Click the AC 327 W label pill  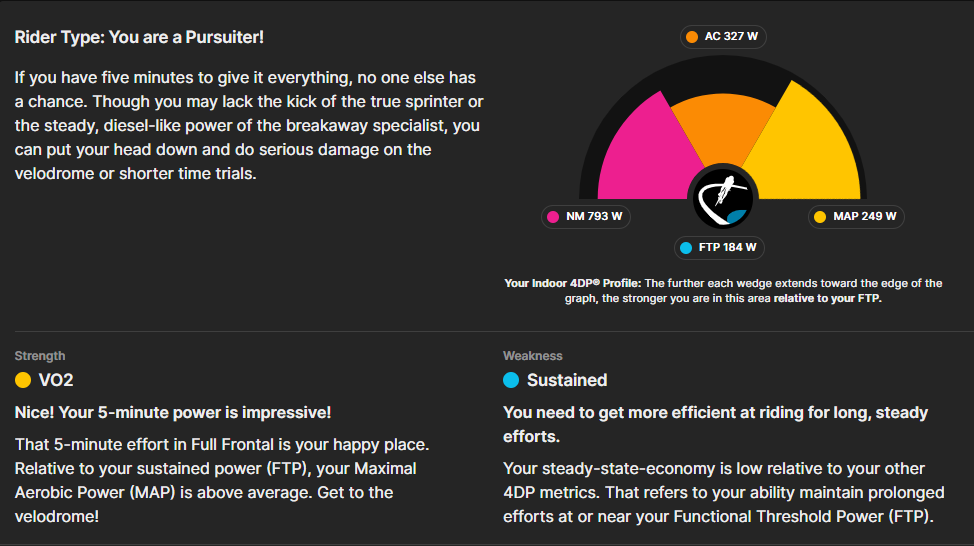tap(723, 37)
